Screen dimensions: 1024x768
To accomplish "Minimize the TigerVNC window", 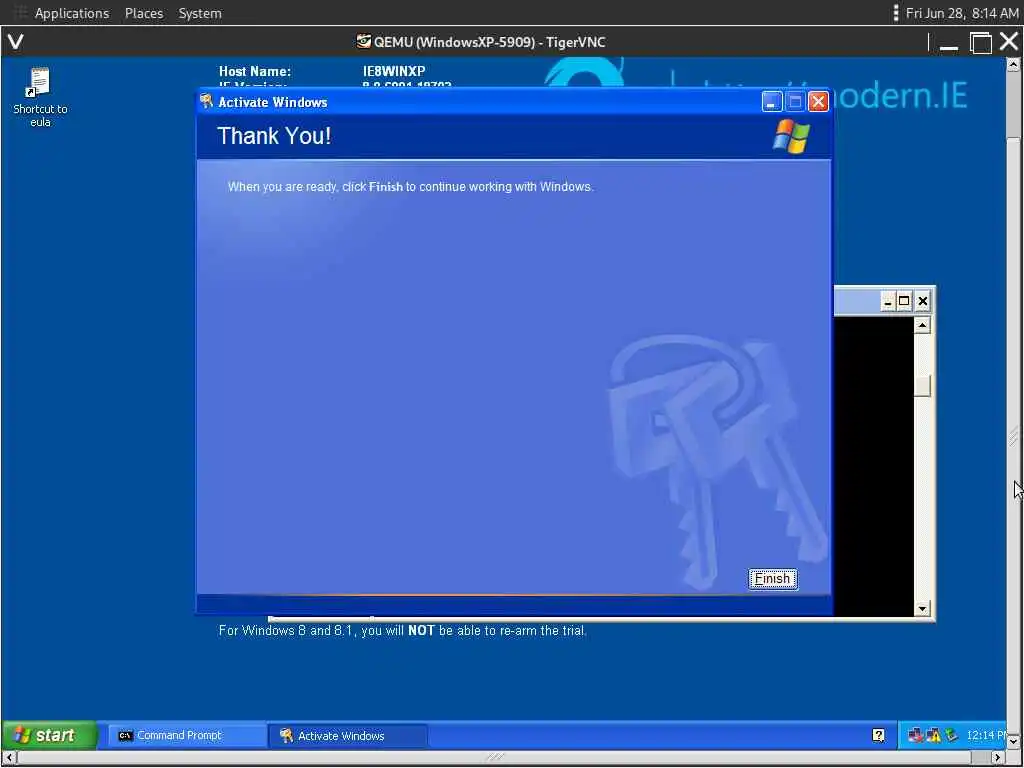I will [949, 43].
